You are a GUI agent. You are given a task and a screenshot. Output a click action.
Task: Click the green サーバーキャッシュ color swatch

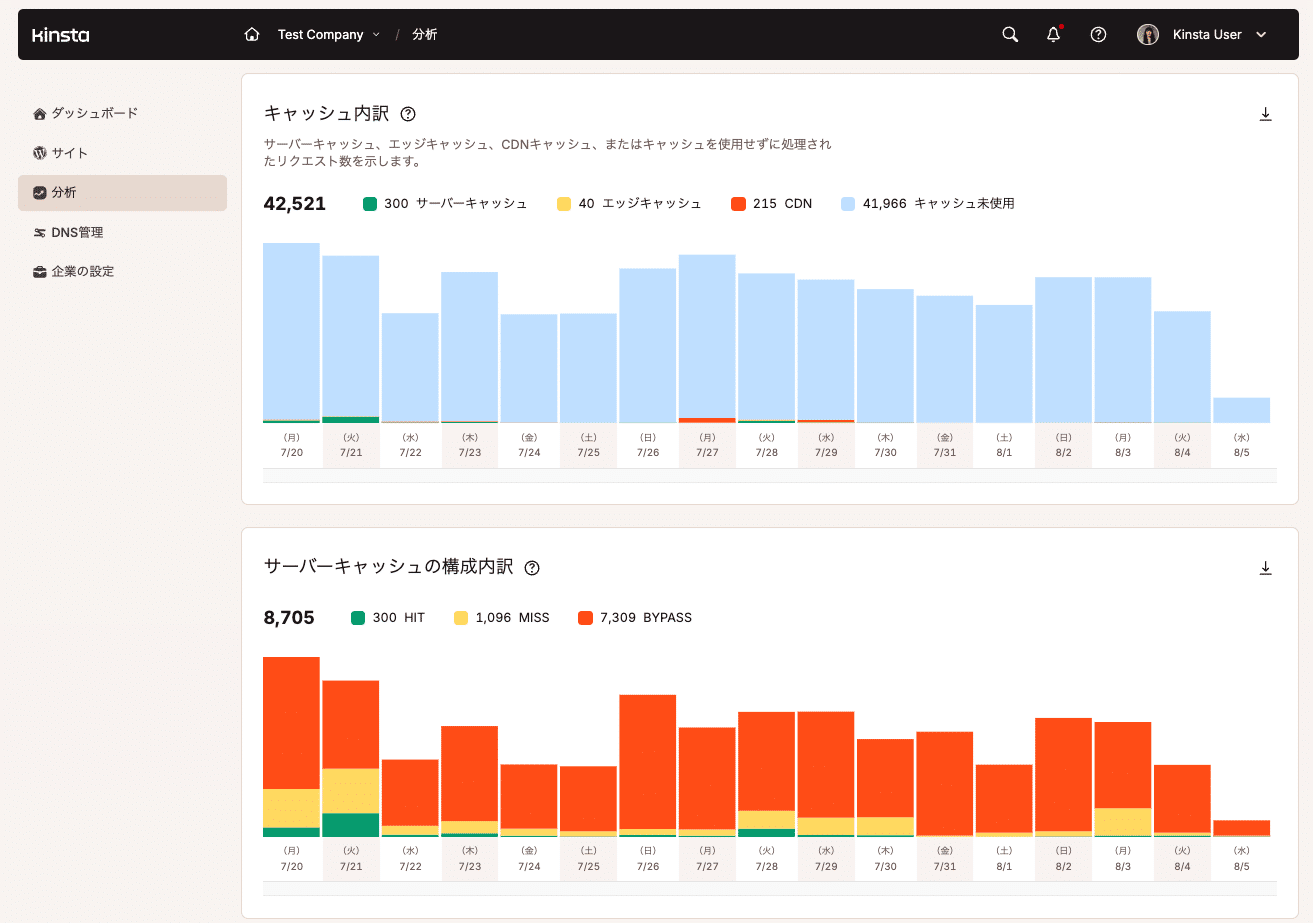(370, 204)
